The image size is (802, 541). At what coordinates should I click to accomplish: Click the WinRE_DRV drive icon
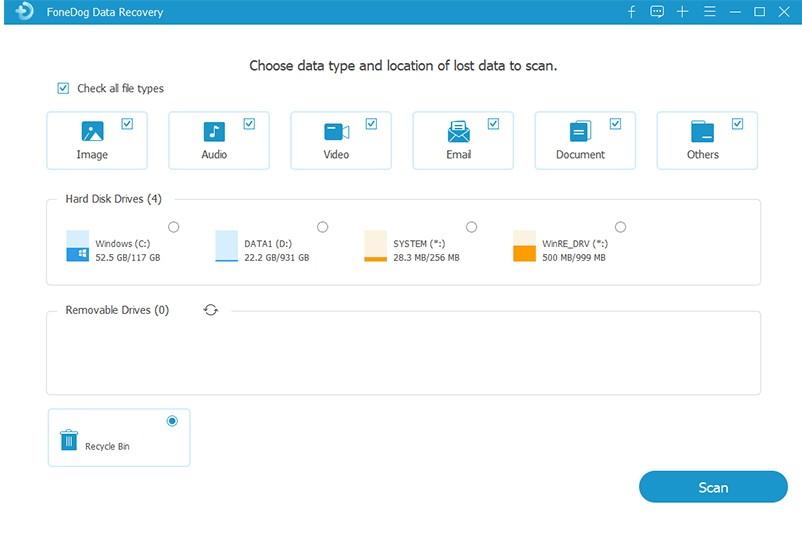tap(524, 246)
